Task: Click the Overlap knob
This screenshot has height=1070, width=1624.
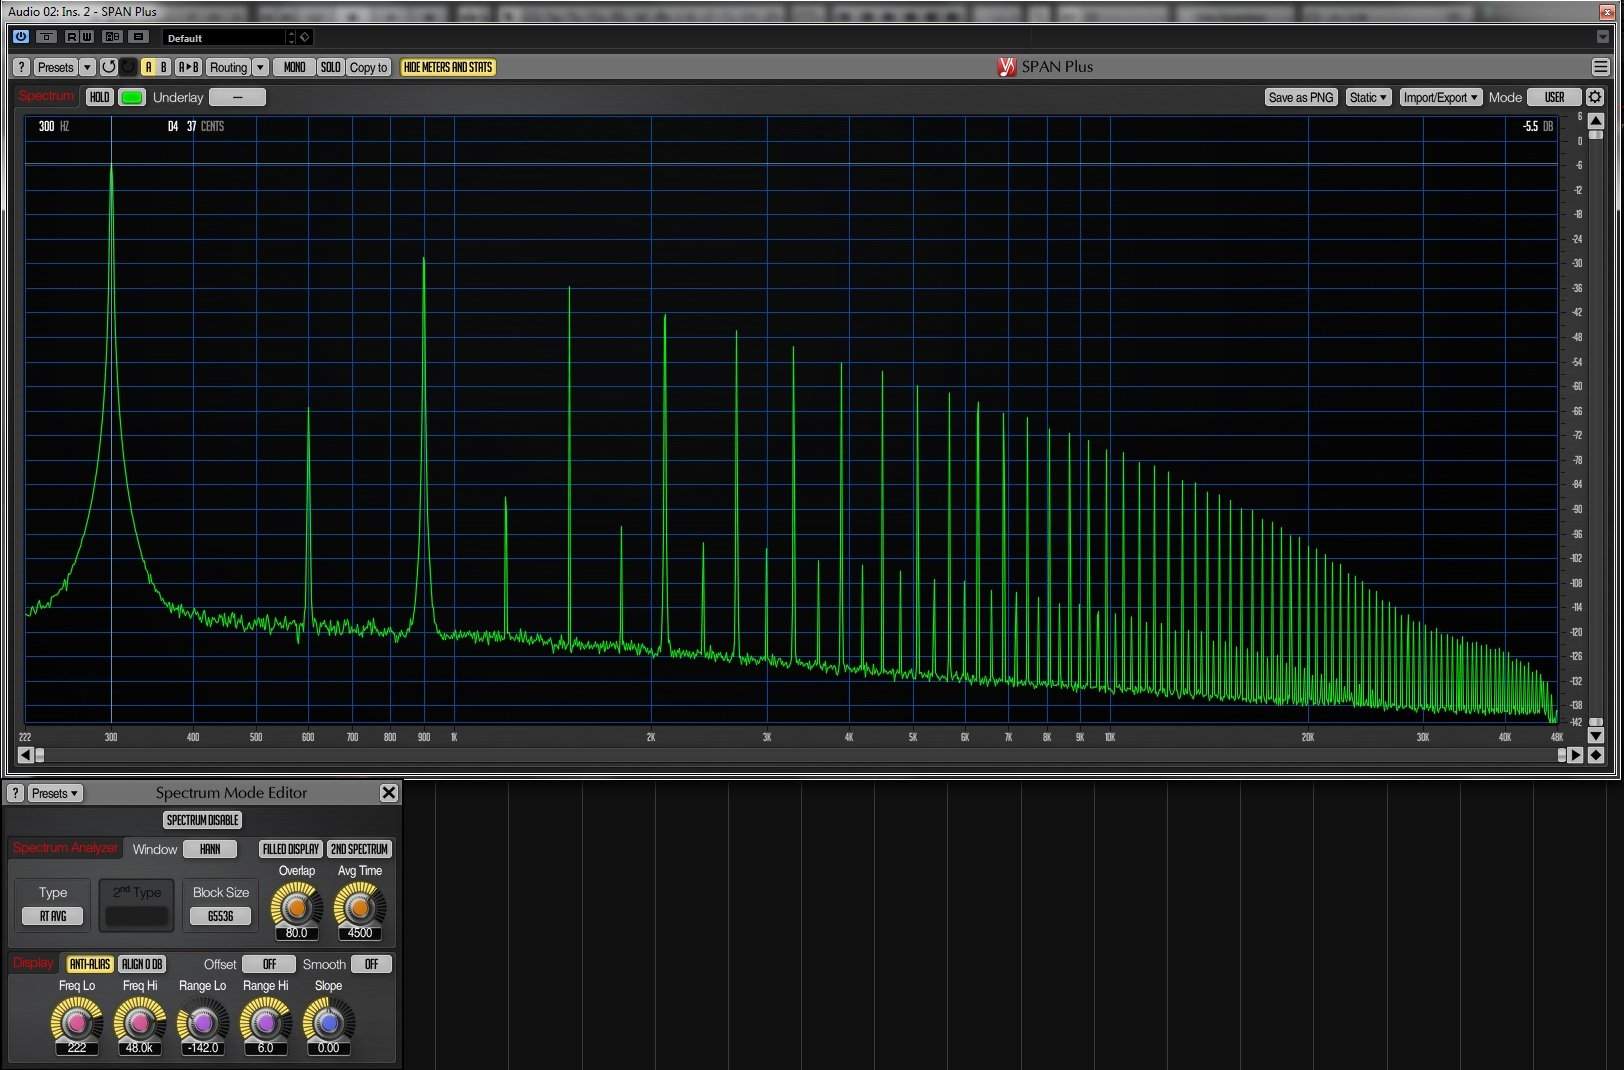Action: [x=296, y=906]
